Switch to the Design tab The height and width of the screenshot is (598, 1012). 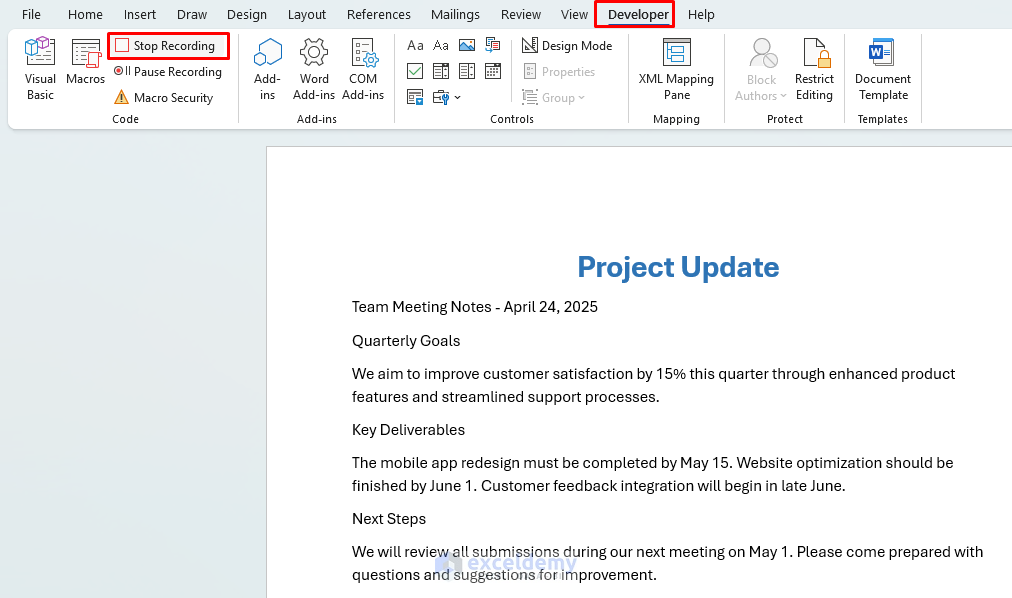click(247, 14)
